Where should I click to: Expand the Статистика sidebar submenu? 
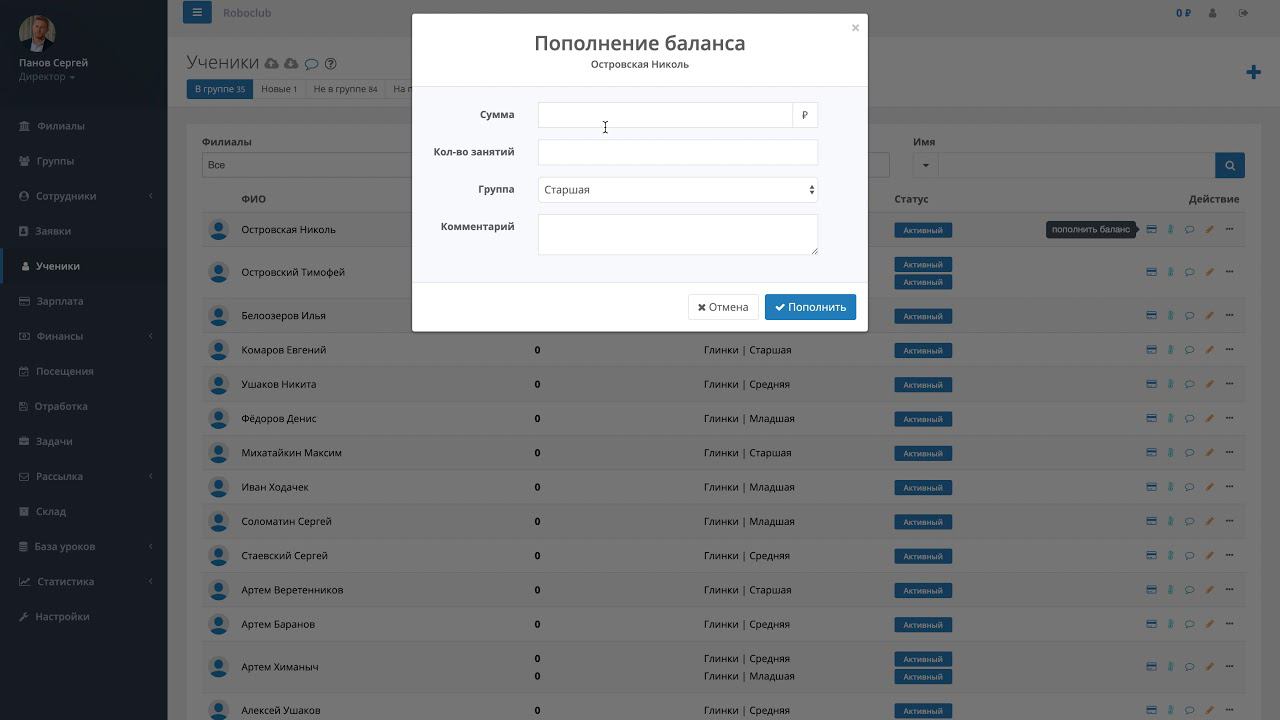[x=84, y=581]
